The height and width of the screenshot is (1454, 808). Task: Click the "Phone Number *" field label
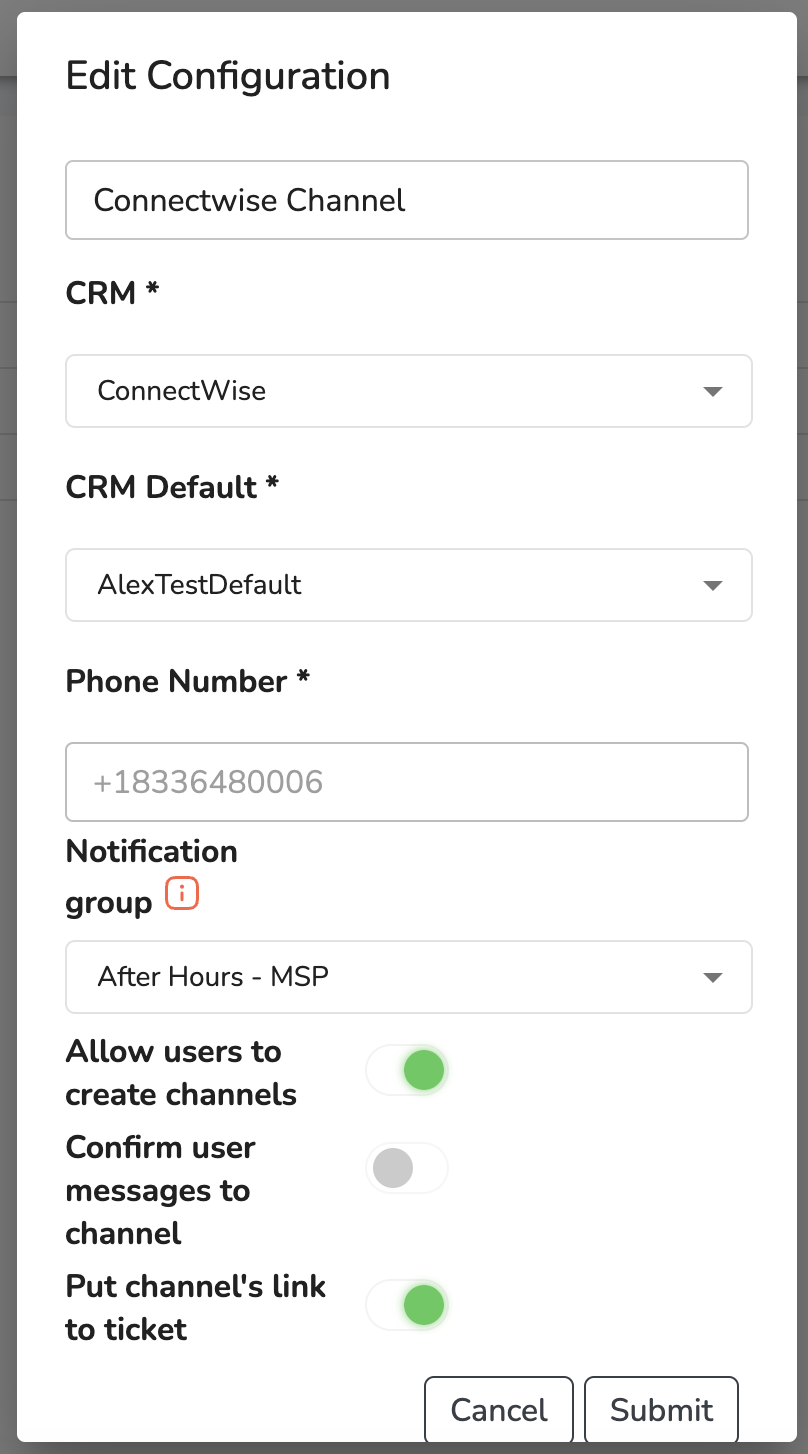click(188, 682)
